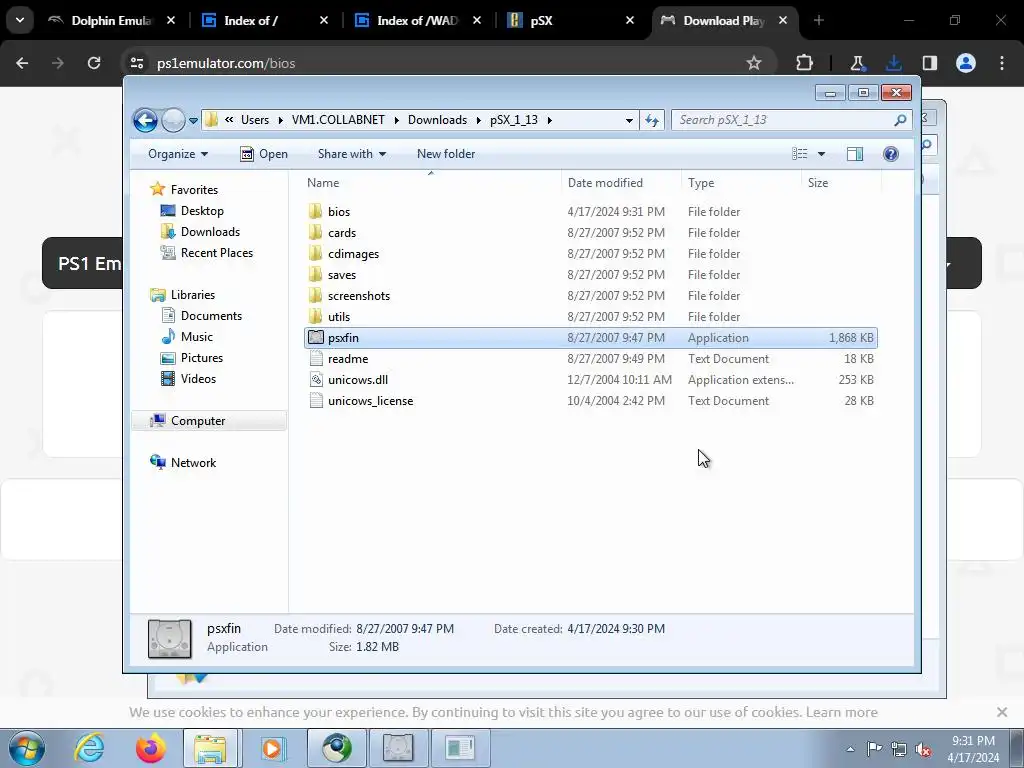Select Network in navigation pane
1024x768 pixels.
pyautogui.click(x=193, y=462)
